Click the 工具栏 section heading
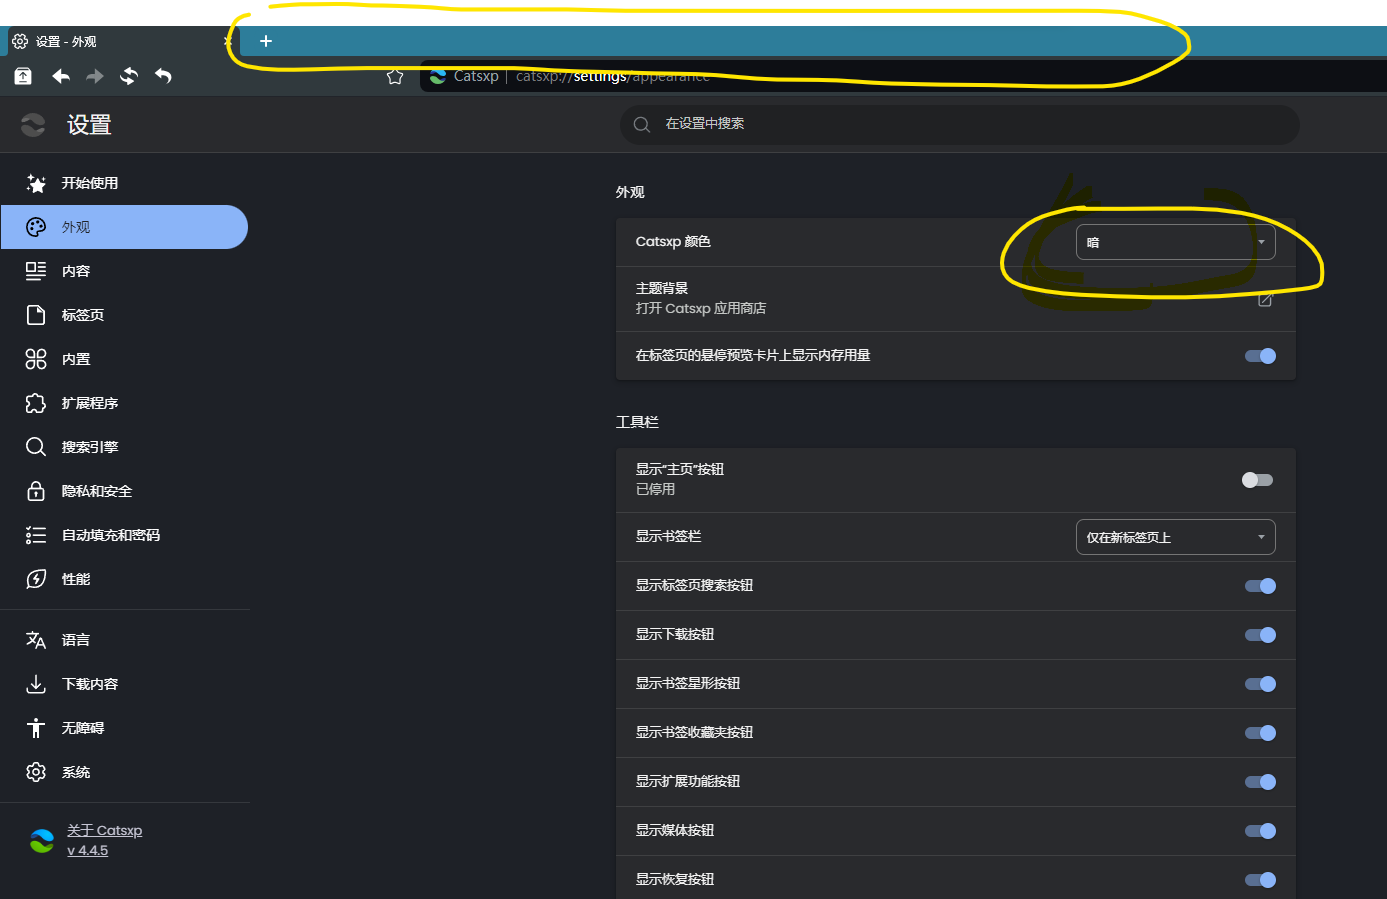Viewport: 1387px width, 899px height. [637, 422]
